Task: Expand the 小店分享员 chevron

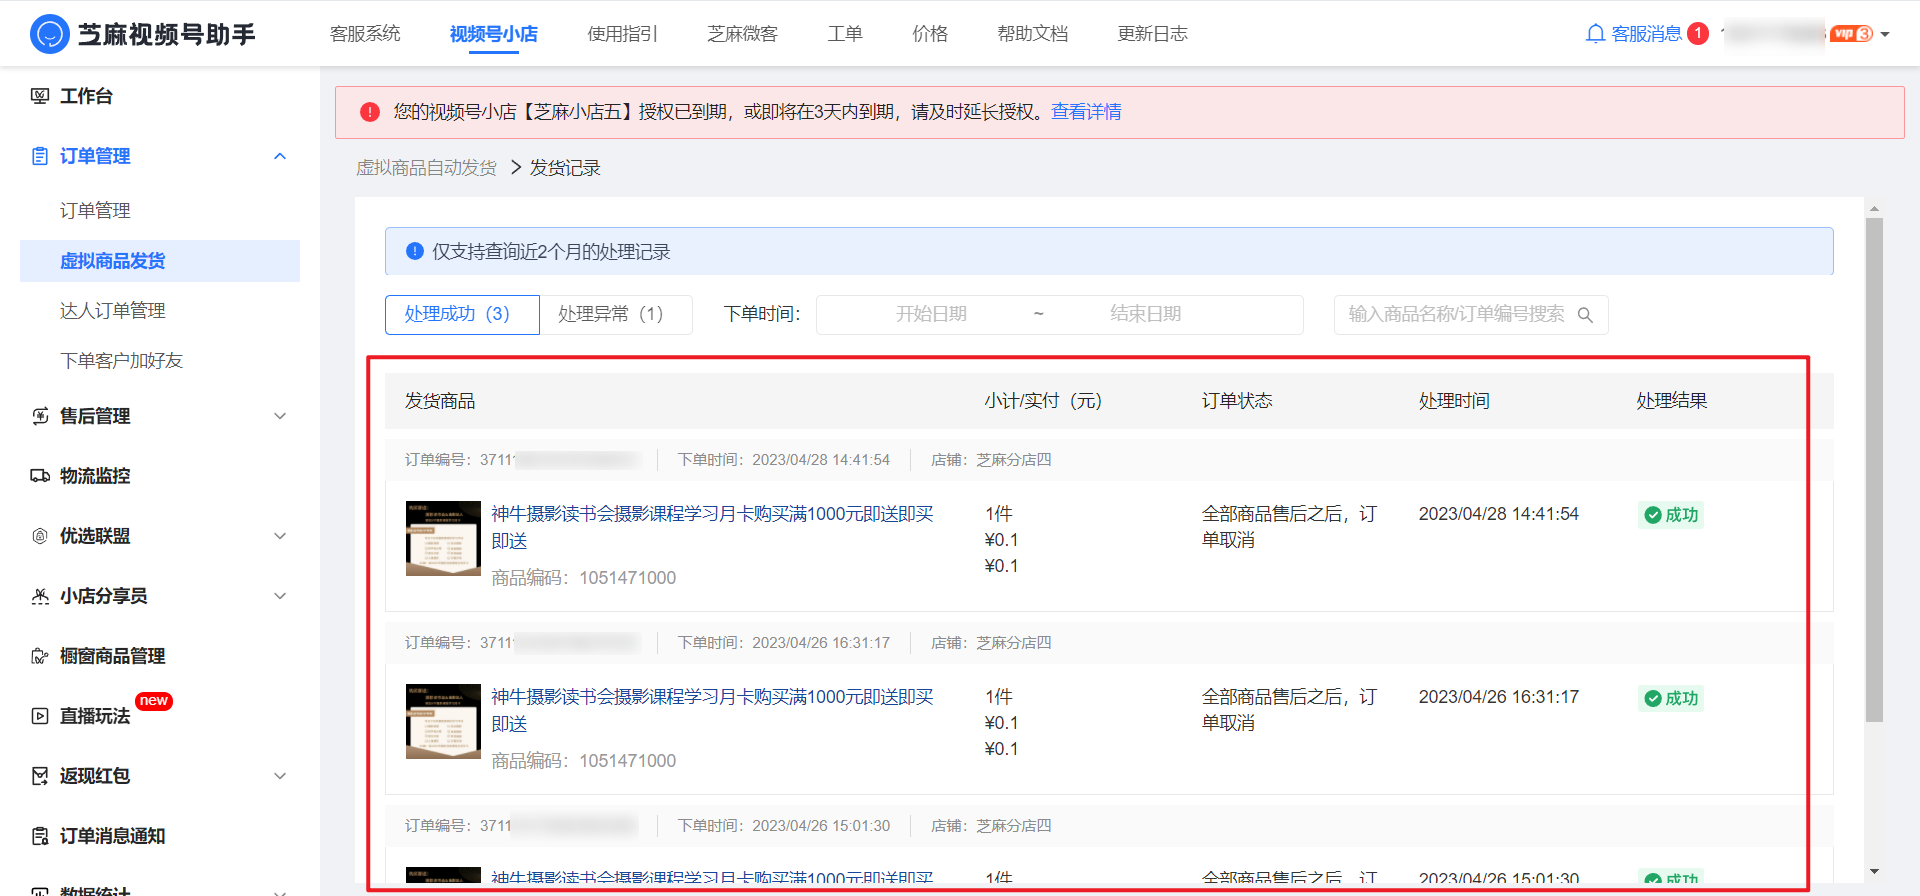Action: click(x=280, y=596)
